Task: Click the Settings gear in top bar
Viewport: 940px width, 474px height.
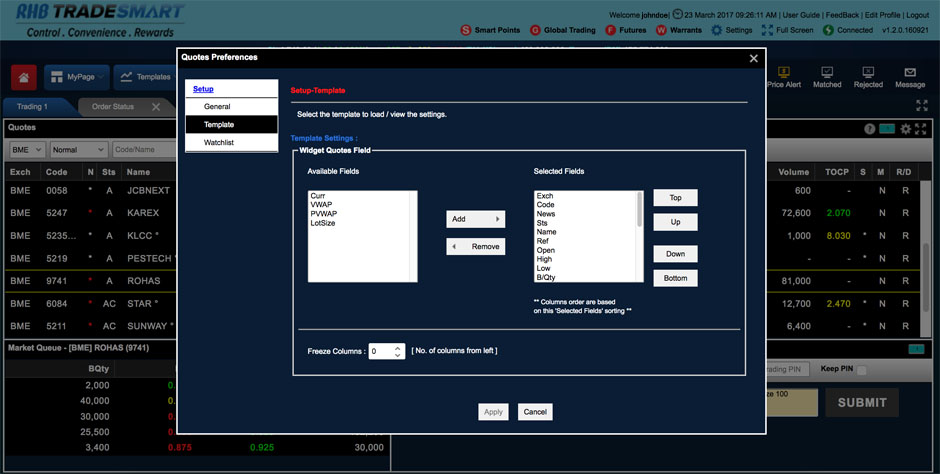Action: 717,30
